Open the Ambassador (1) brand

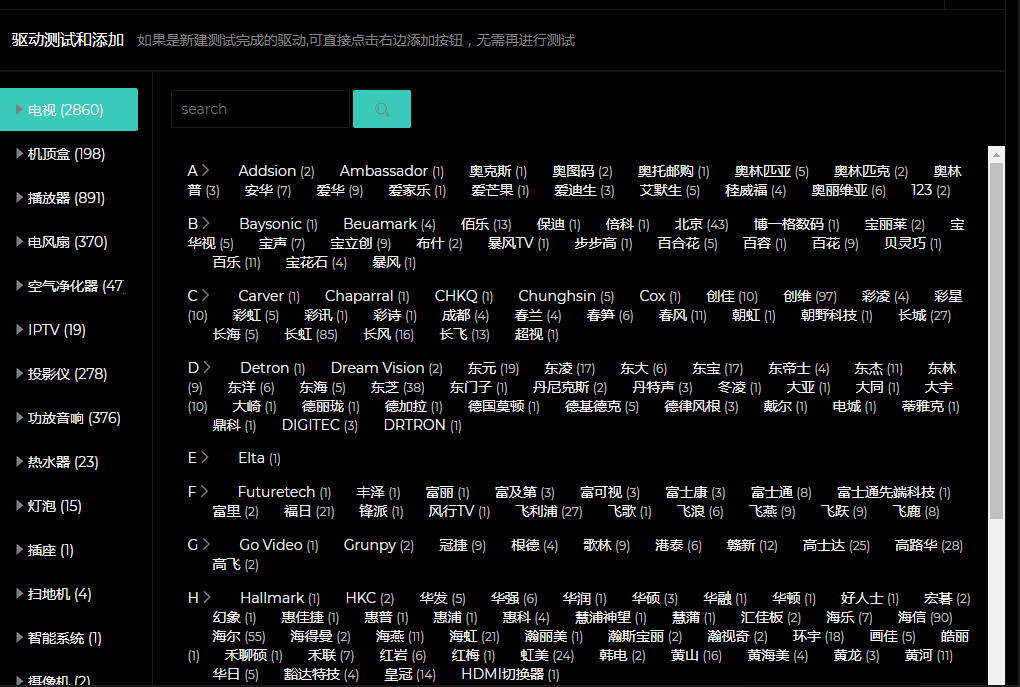pos(392,171)
